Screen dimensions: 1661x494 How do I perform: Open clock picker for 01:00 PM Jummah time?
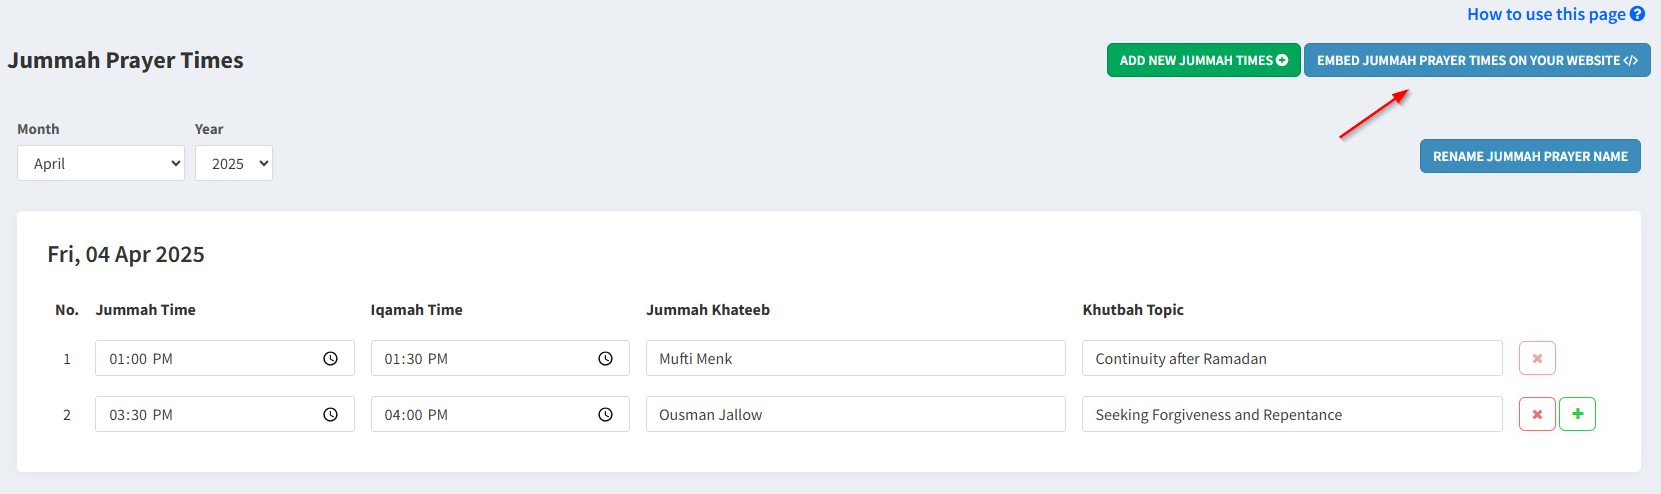click(330, 359)
